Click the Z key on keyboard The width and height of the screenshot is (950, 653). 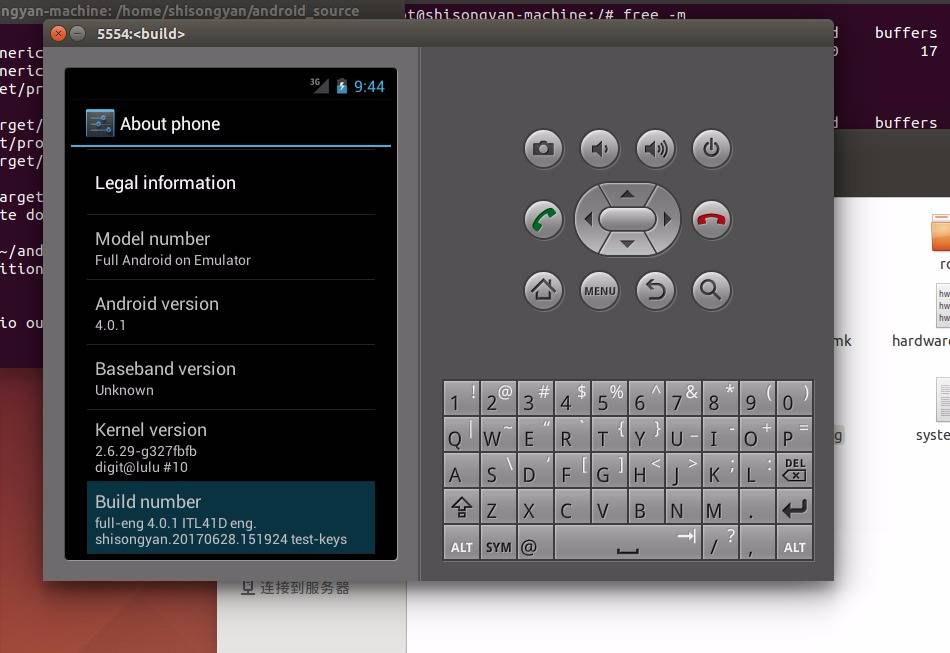point(499,506)
